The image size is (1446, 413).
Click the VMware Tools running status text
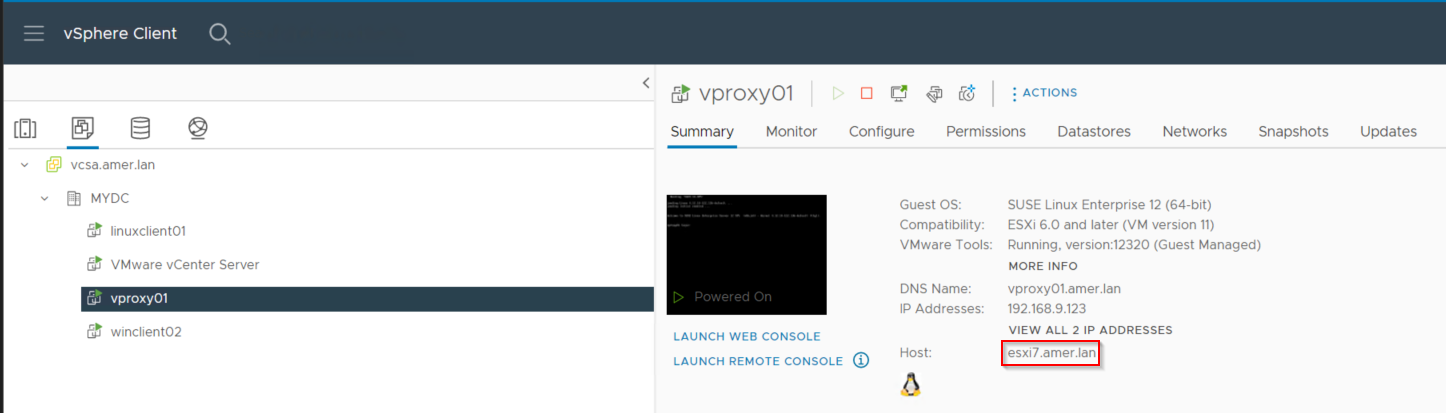pos(1134,244)
